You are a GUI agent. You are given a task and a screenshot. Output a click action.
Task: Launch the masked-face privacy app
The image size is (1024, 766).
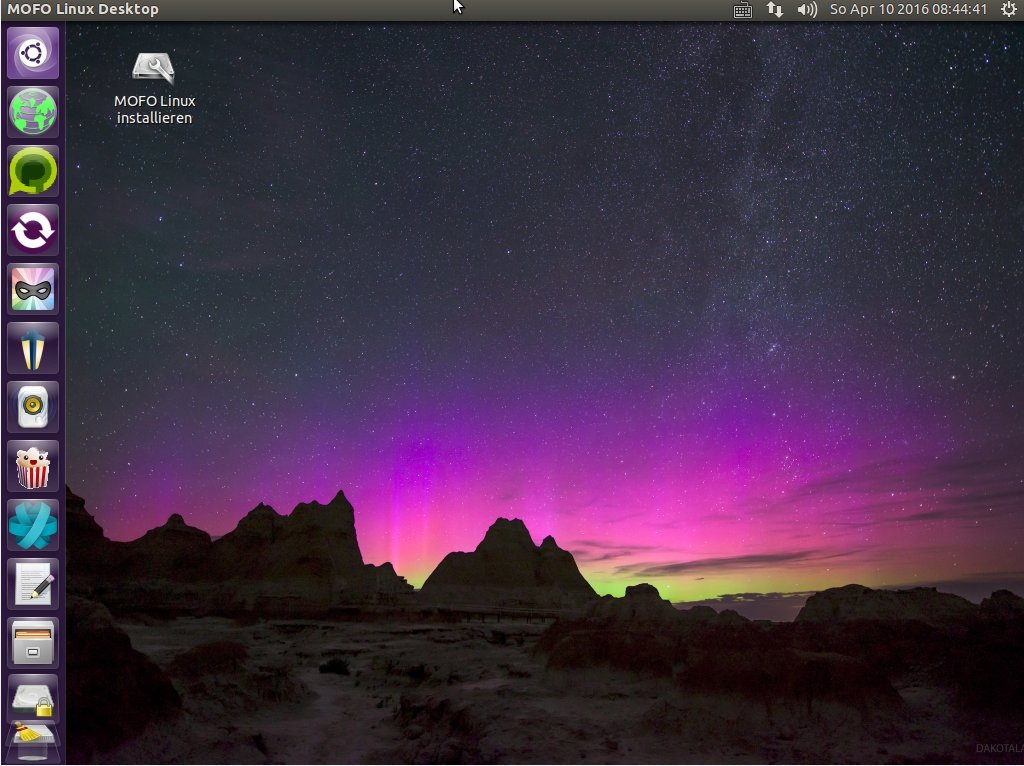[x=33, y=289]
